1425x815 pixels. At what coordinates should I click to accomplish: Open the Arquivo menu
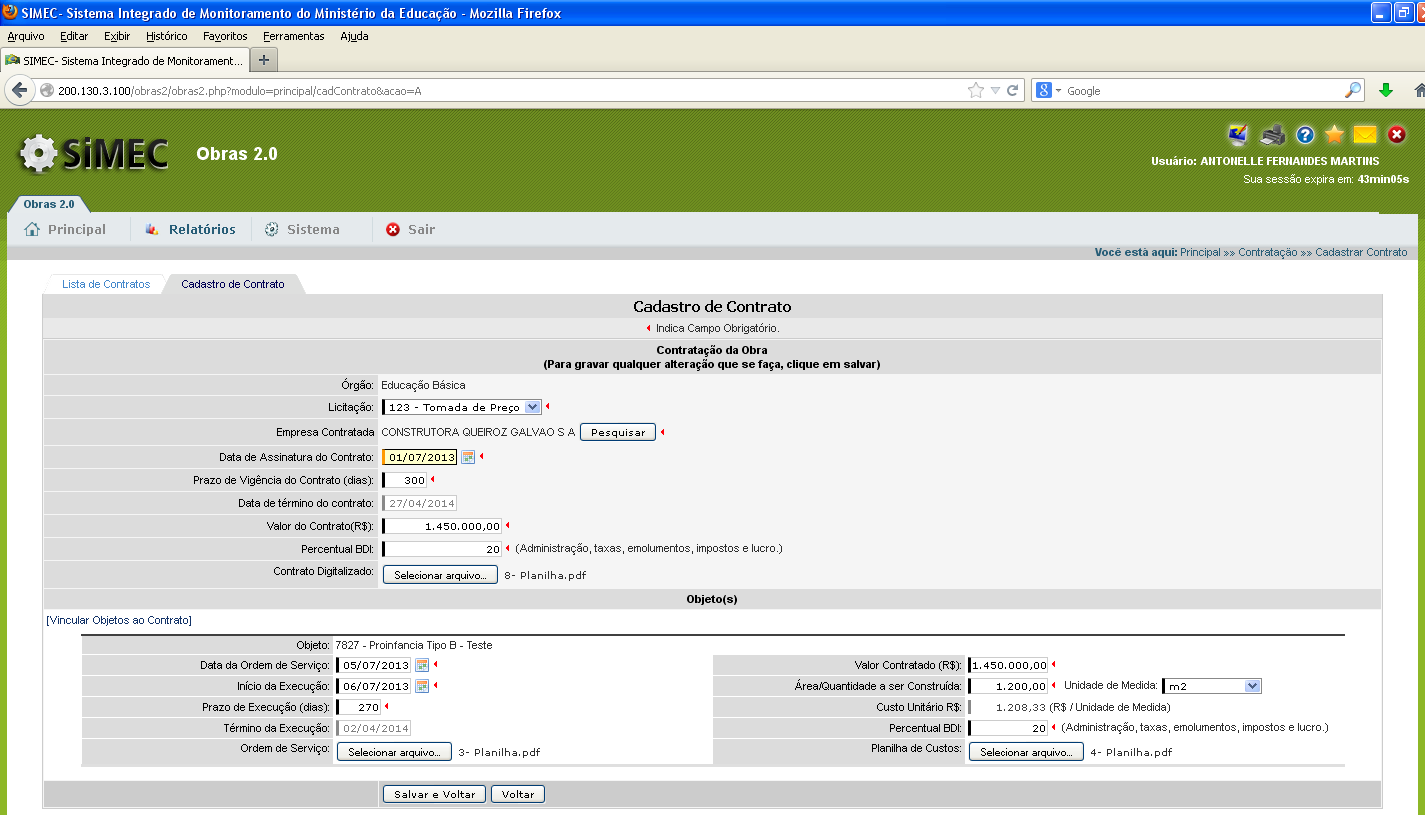pyautogui.click(x=26, y=36)
